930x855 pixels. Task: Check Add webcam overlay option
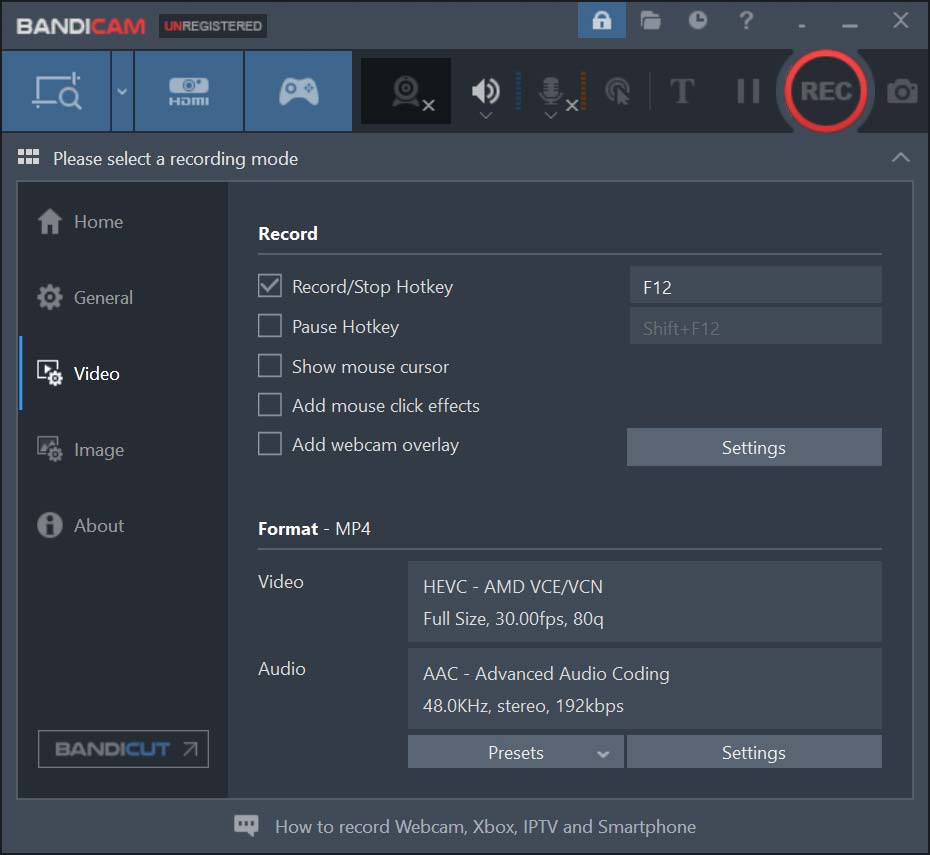[x=270, y=445]
